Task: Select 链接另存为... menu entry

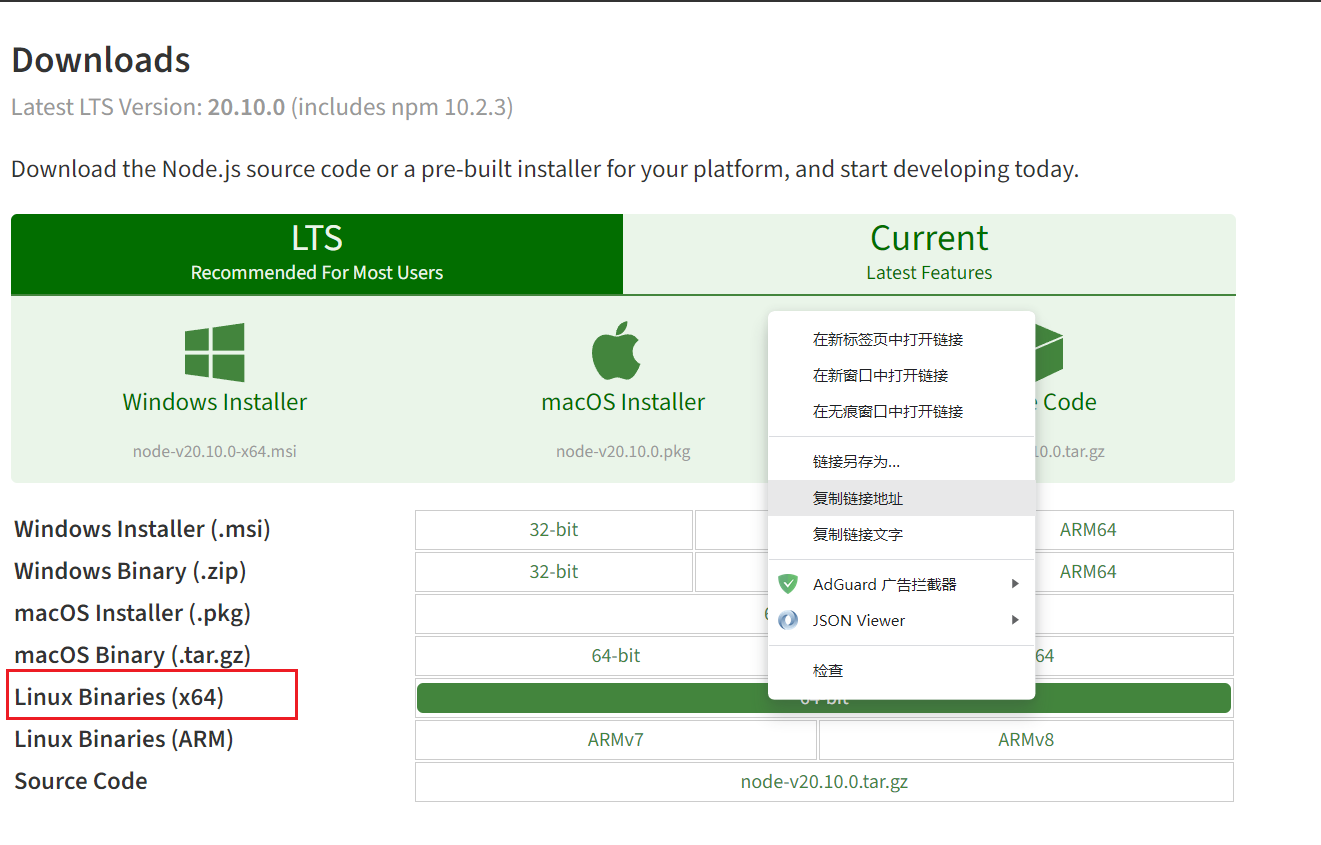Action: pos(901,462)
